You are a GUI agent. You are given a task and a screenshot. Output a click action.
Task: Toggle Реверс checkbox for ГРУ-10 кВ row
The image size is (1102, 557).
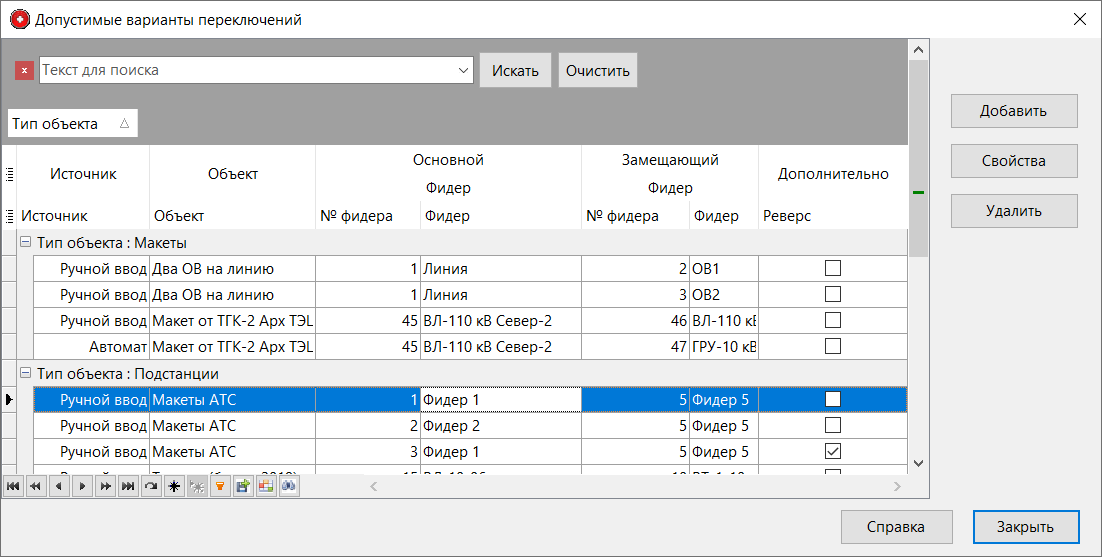tap(832, 346)
